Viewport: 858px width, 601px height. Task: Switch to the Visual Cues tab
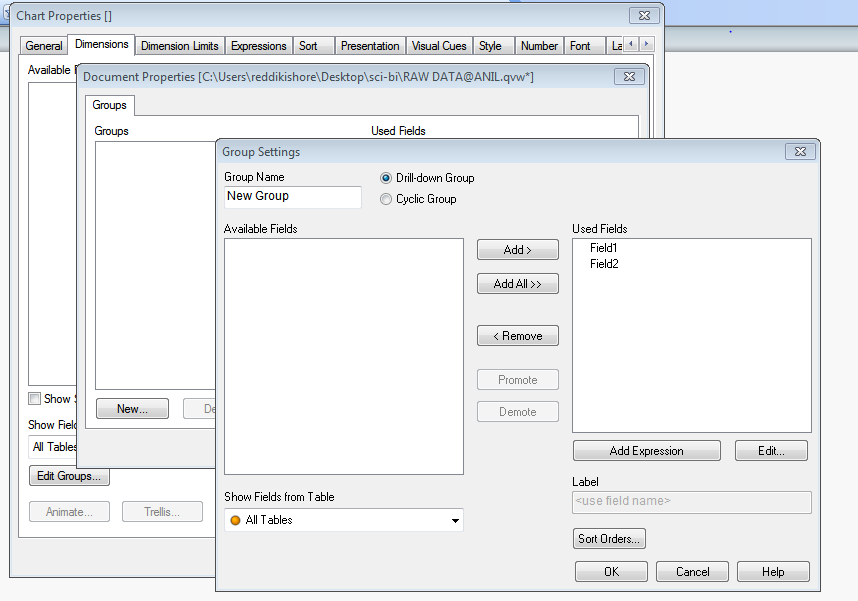(x=439, y=46)
